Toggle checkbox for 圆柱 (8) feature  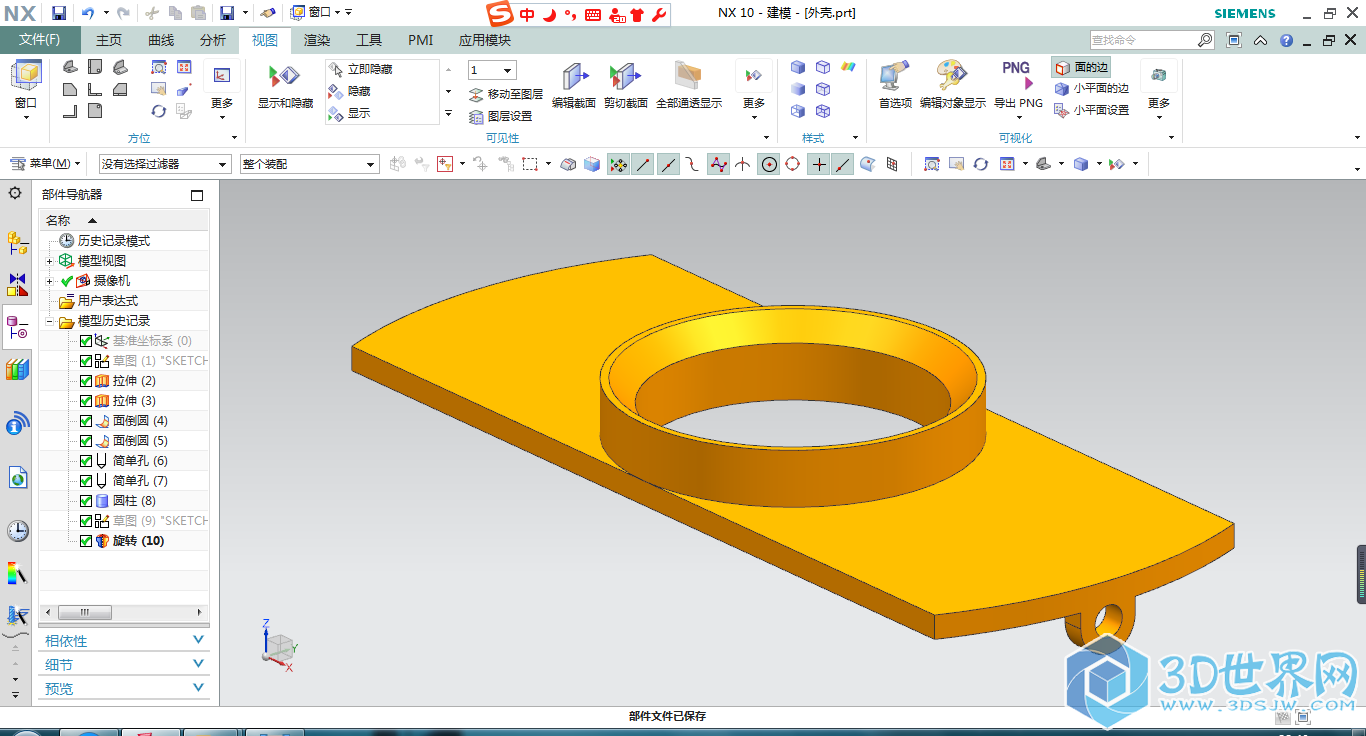pos(86,501)
